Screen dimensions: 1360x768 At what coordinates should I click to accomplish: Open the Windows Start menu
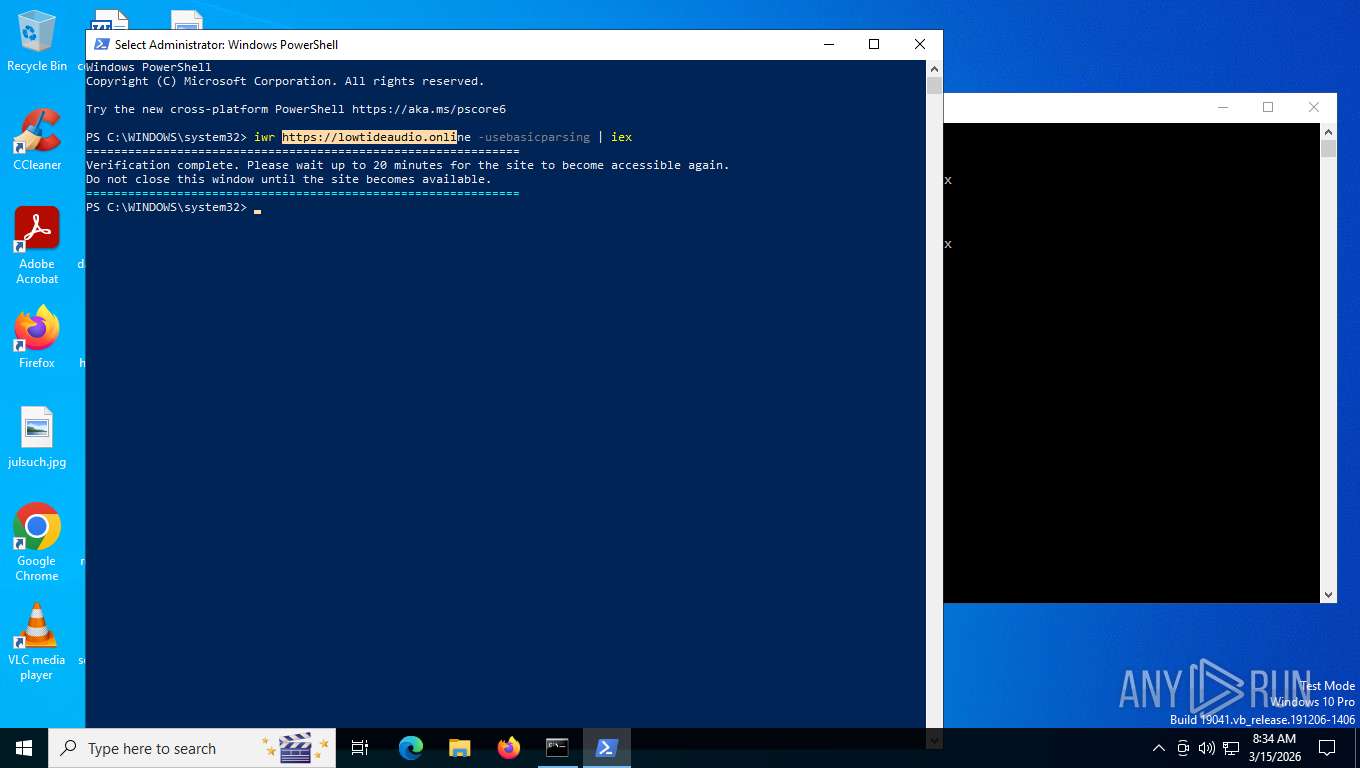pos(24,748)
